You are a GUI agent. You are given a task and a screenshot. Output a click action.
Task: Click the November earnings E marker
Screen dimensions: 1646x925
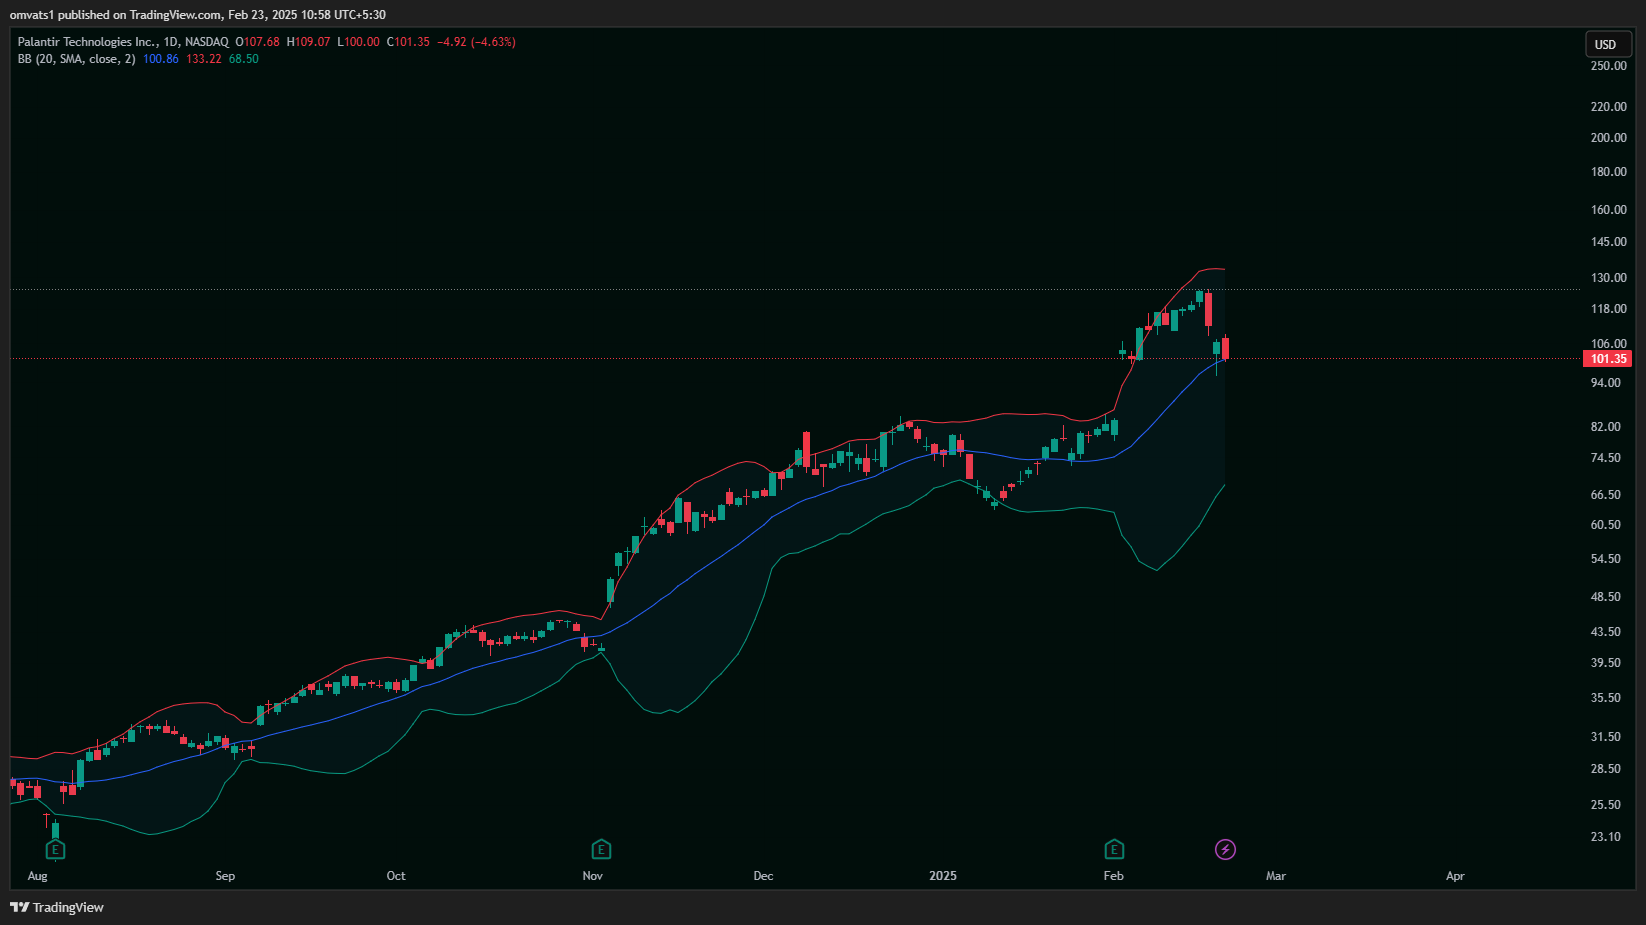tap(601, 850)
